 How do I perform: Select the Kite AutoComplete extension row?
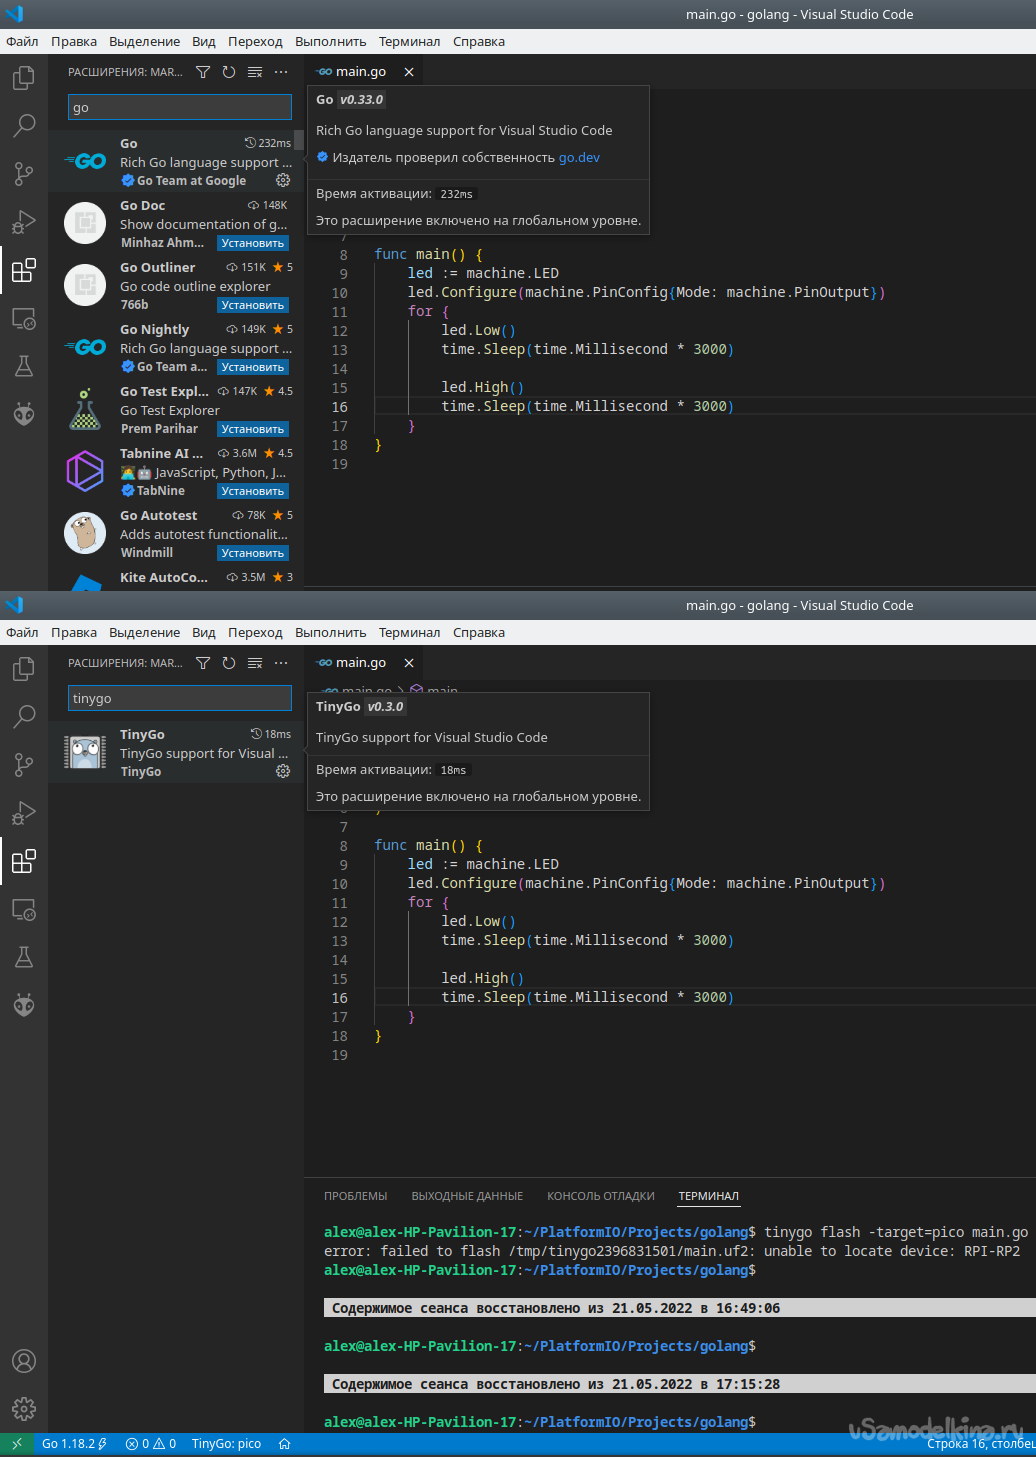click(176, 580)
